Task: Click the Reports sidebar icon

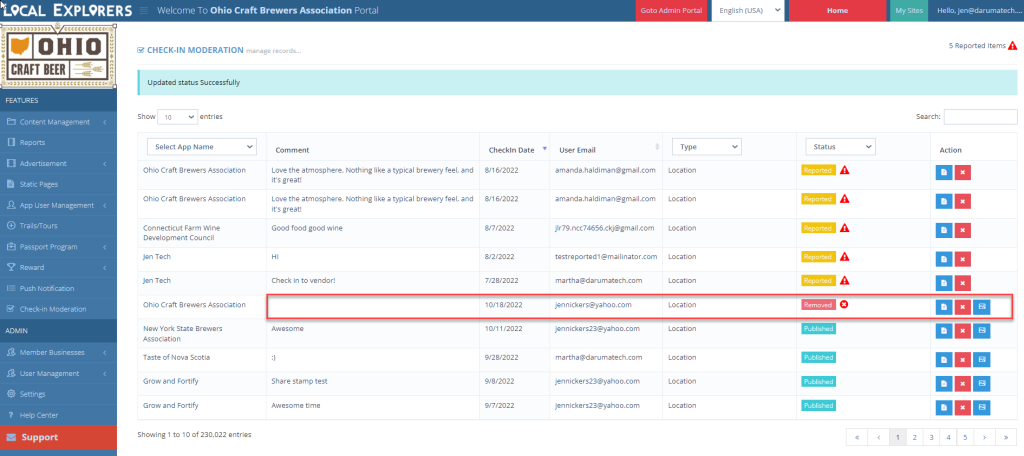Action: [10, 142]
